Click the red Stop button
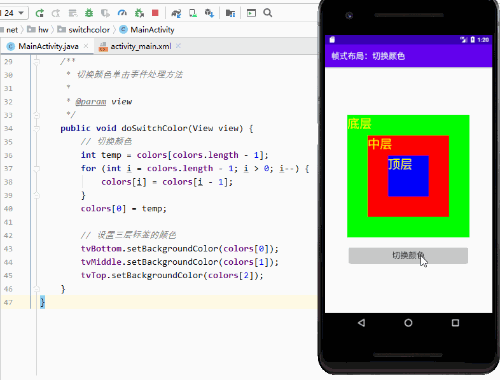500x380 pixels. pos(155,13)
